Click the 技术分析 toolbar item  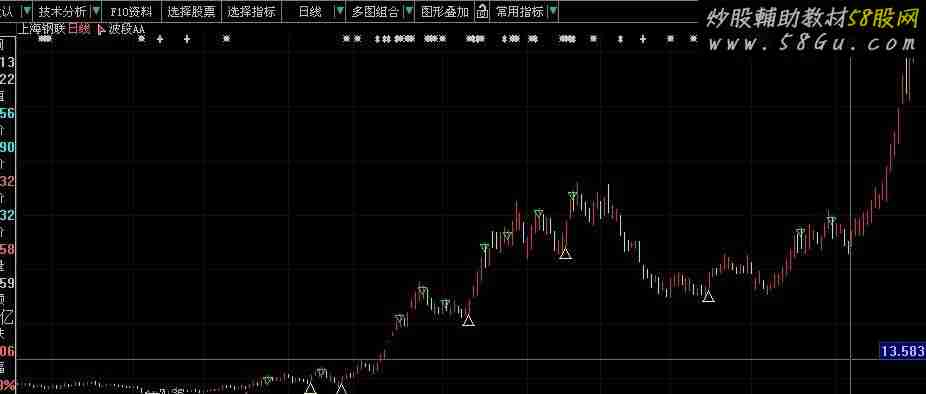[63, 11]
